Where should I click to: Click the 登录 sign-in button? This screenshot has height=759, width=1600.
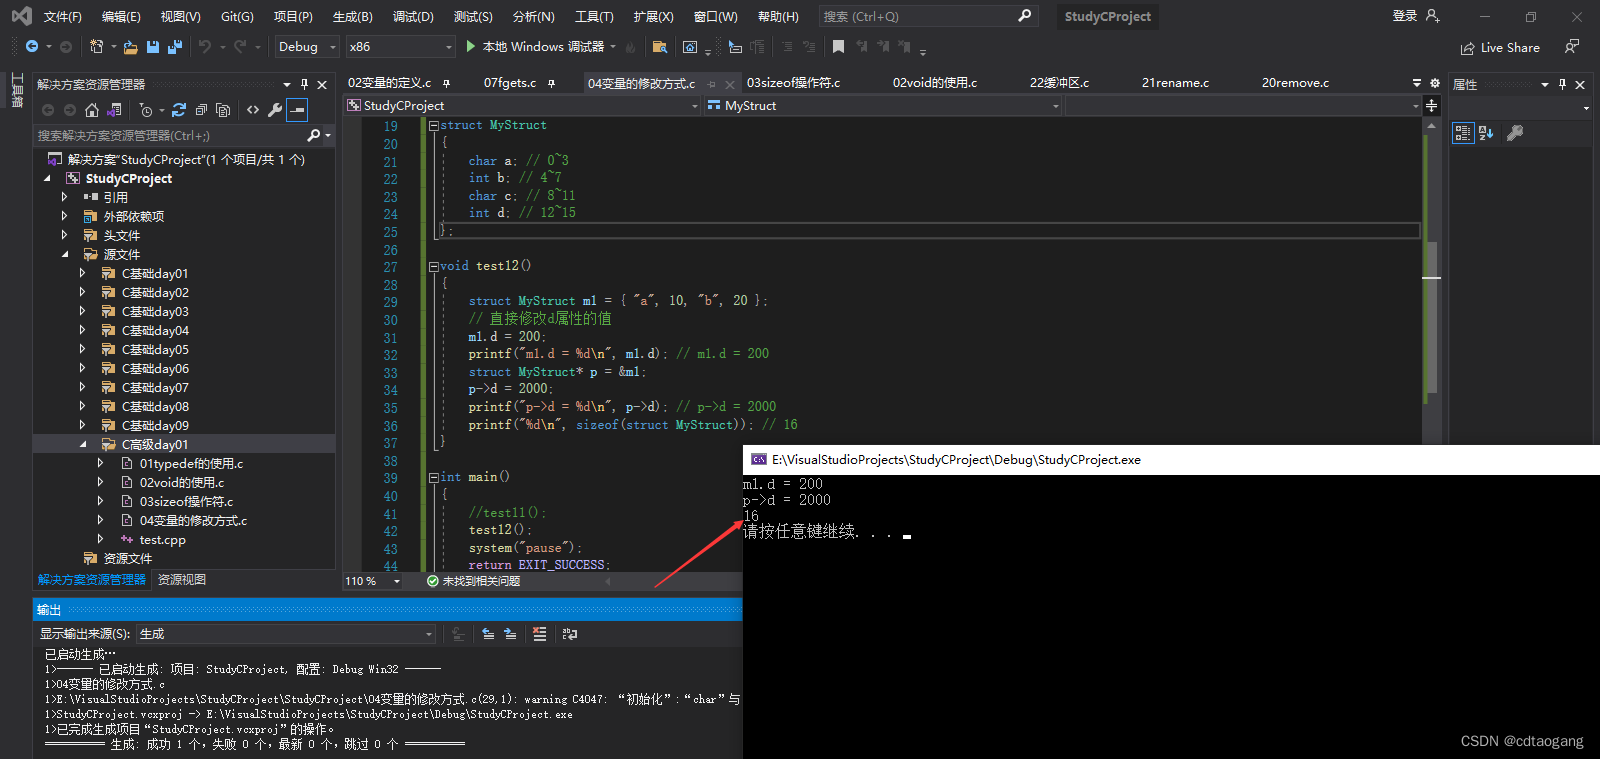tap(1404, 16)
